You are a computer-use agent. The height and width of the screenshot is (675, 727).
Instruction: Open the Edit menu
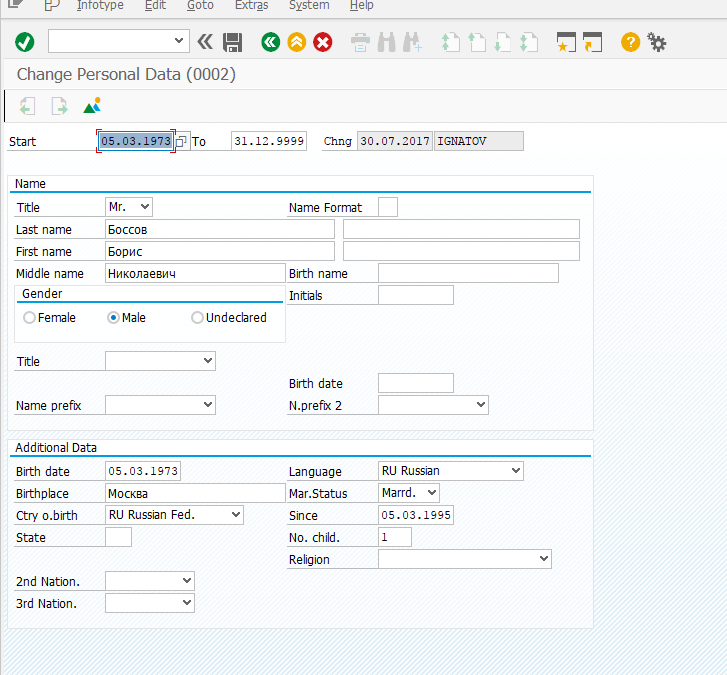(x=155, y=5)
